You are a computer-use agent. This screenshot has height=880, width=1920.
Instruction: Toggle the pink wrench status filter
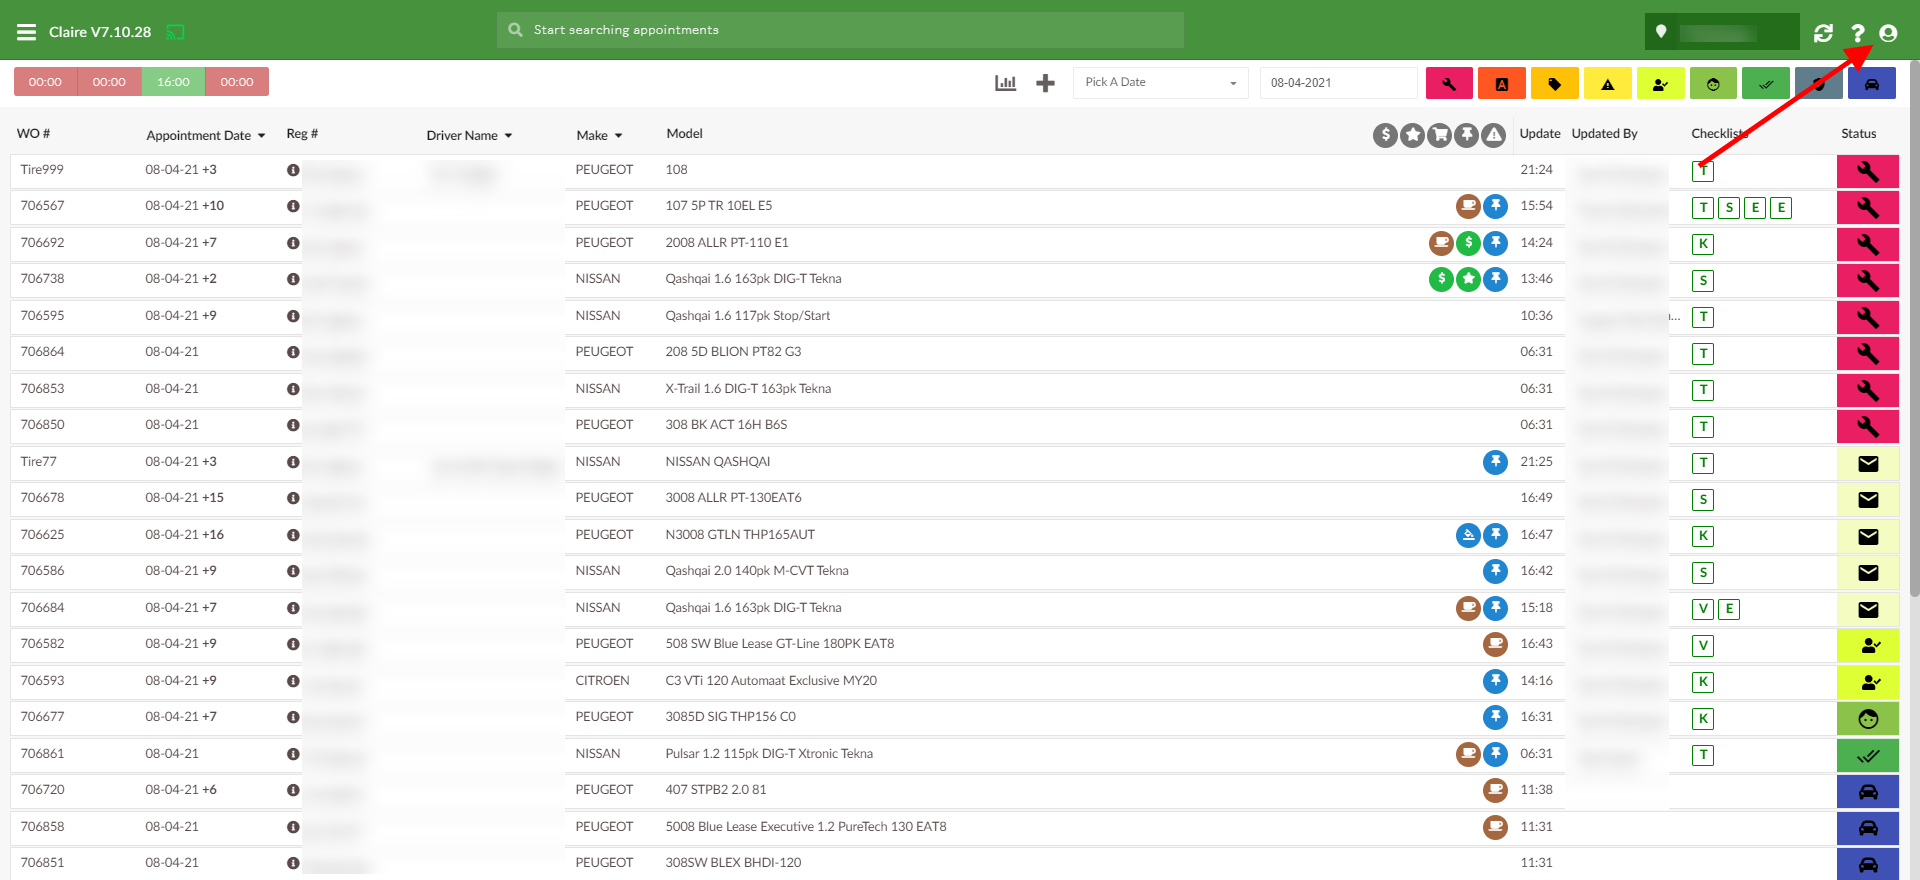tap(1448, 84)
